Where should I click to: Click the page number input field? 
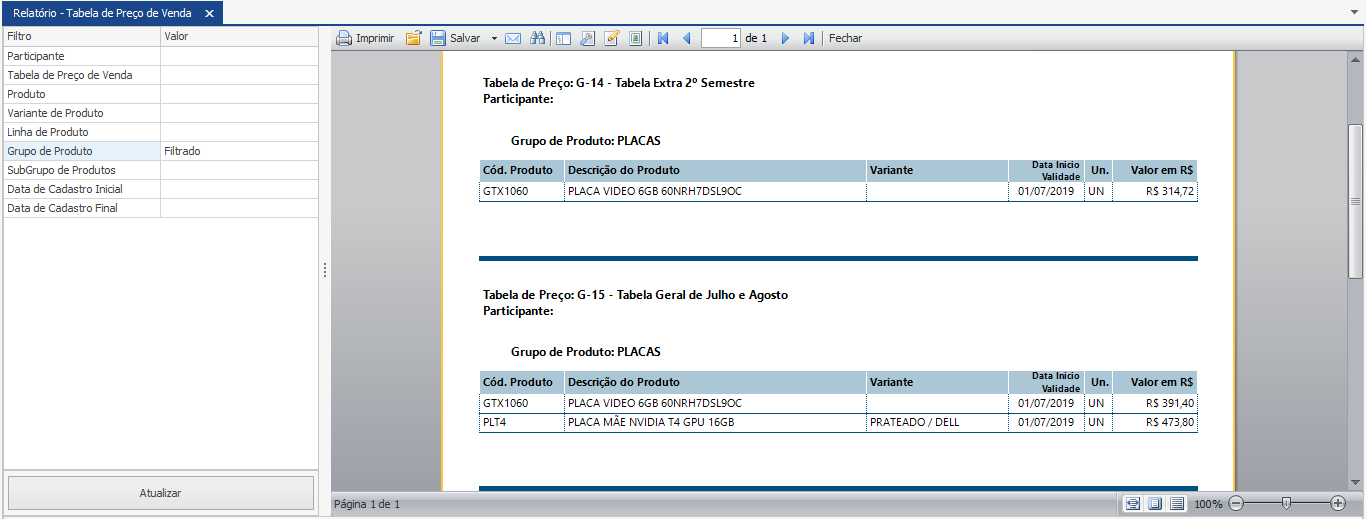[721, 38]
